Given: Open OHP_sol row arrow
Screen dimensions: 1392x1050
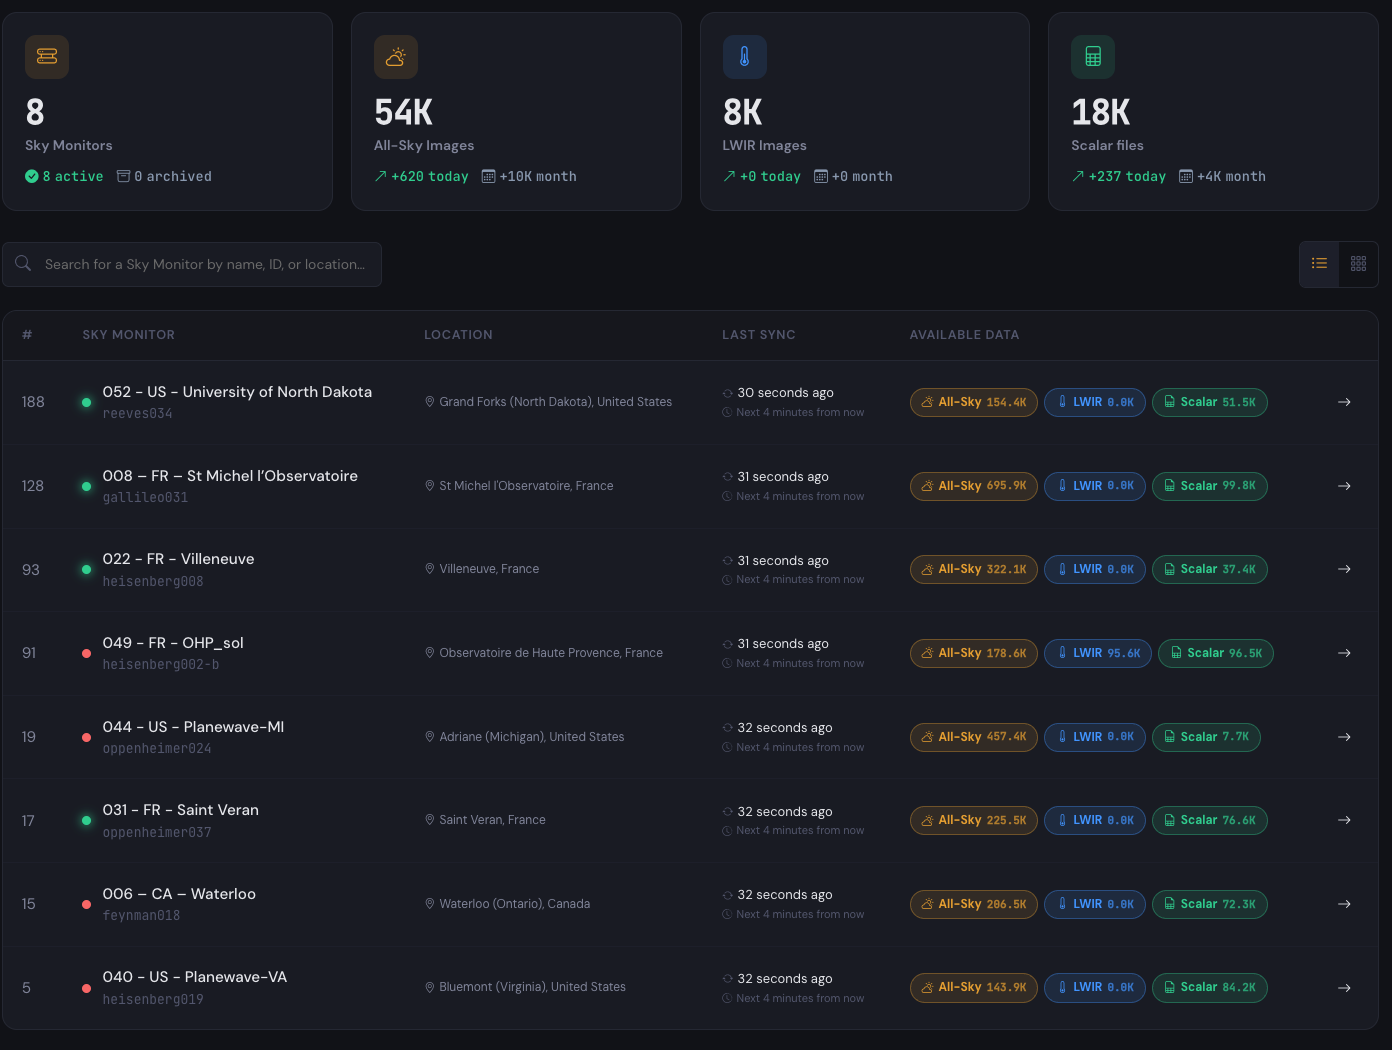Looking at the screenshot, I should coord(1344,653).
